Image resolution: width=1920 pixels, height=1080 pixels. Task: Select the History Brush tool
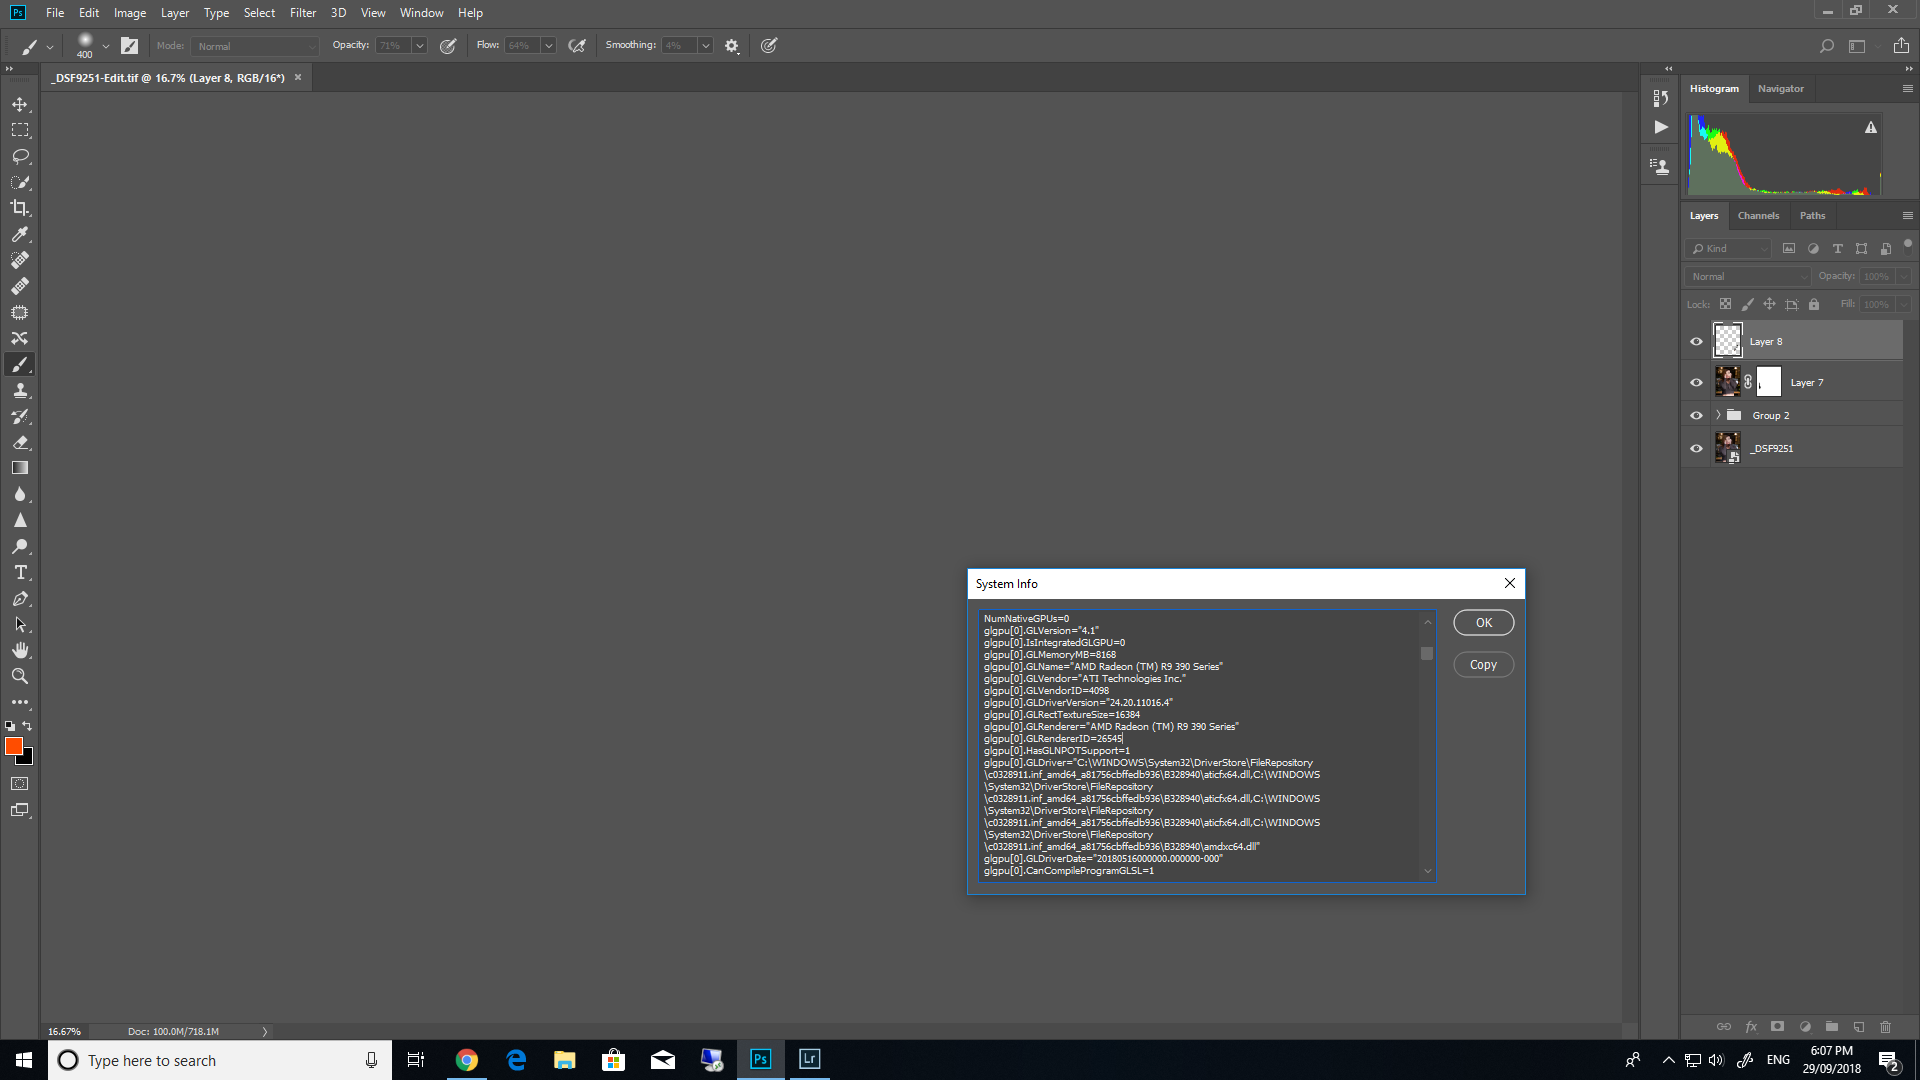pyautogui.click(x=20, y=416)
